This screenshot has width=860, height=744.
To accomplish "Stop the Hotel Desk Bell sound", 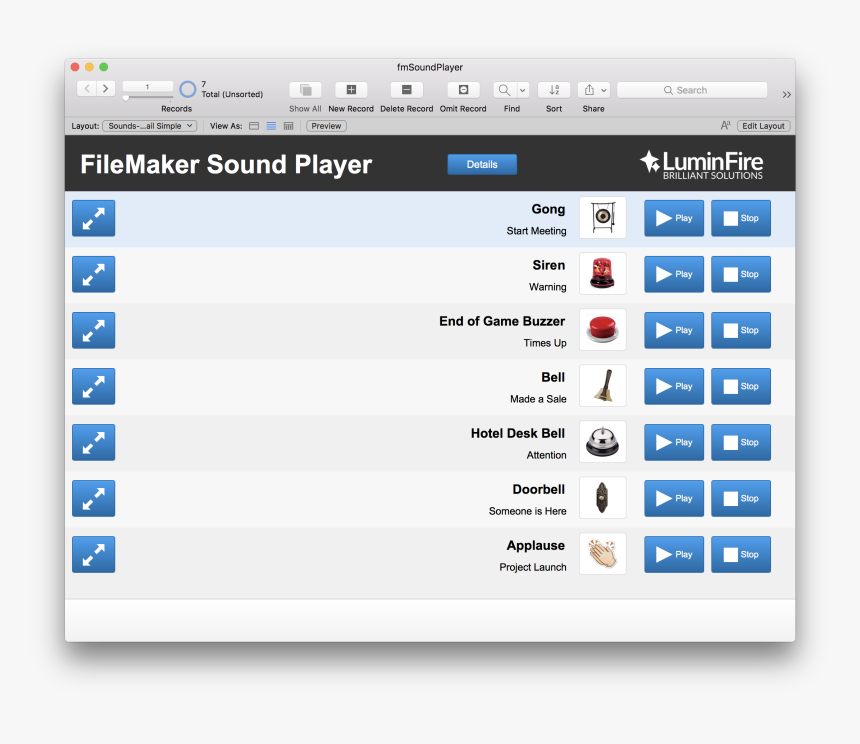I will coord(741,442).
